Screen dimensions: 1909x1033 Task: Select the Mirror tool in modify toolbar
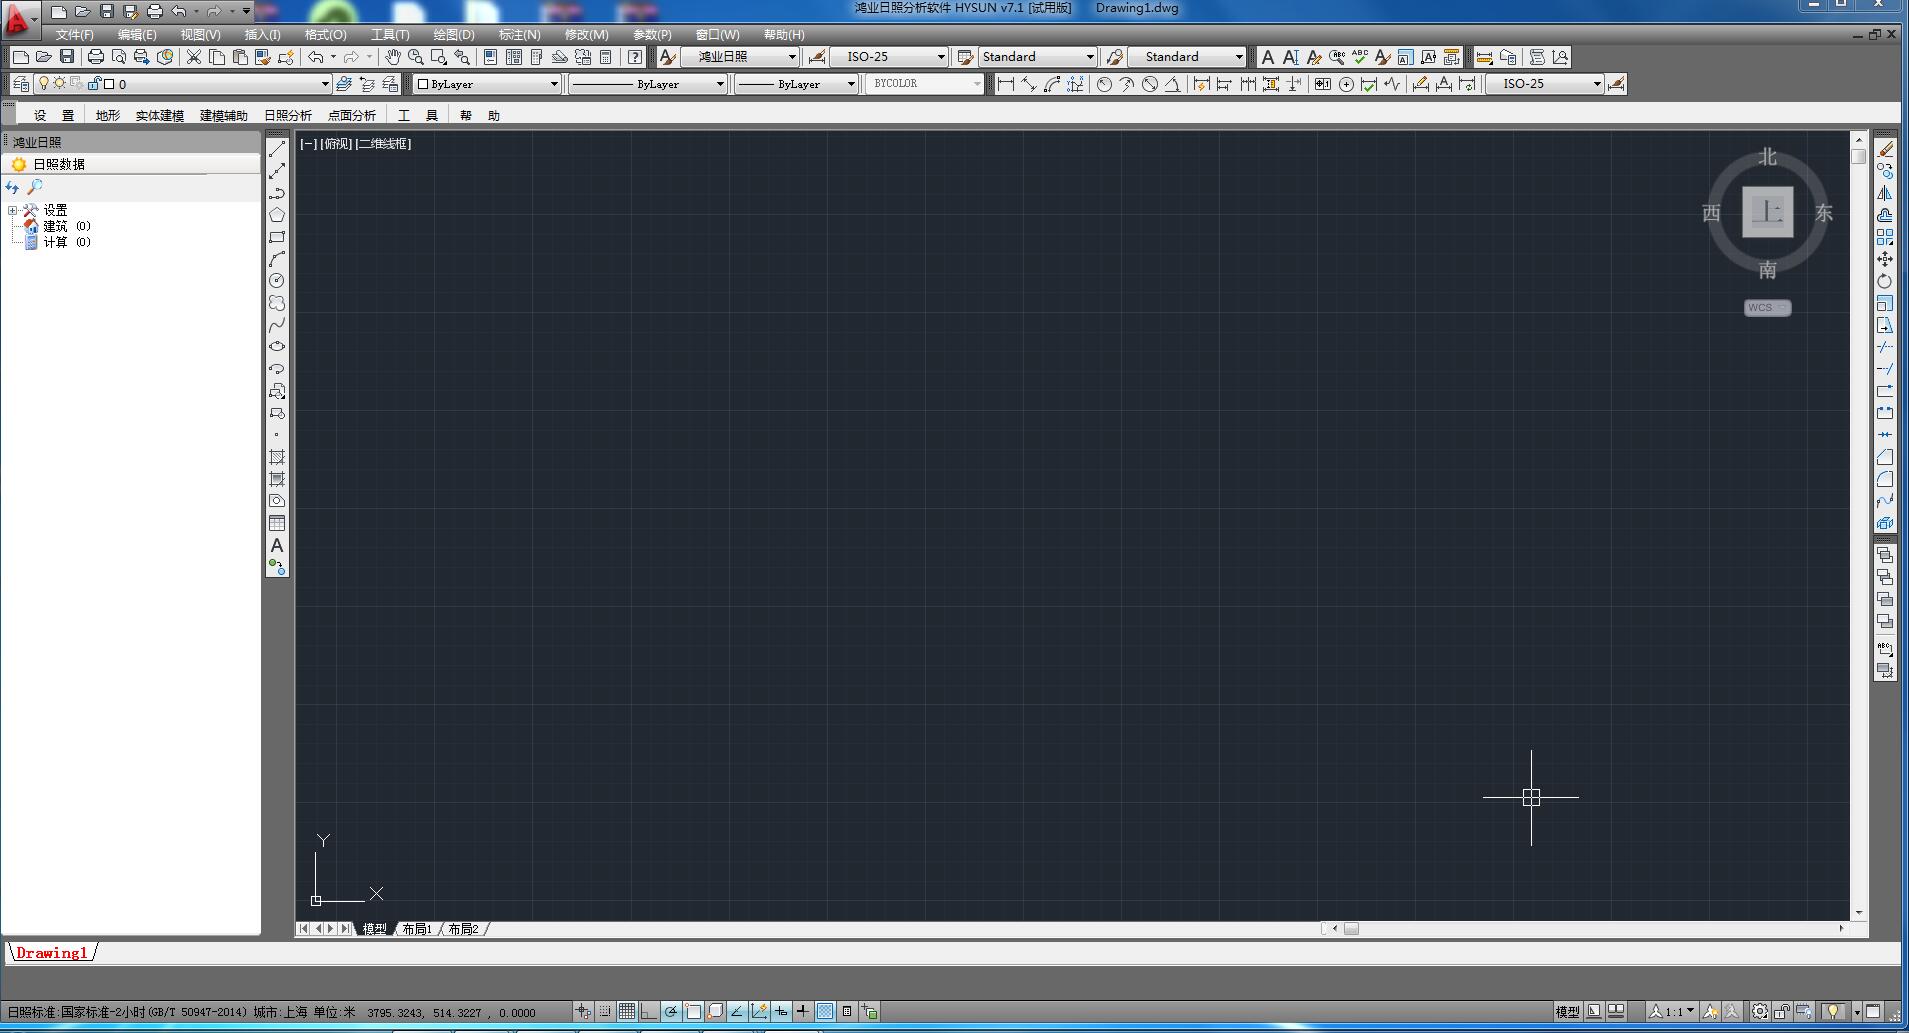1885,193
